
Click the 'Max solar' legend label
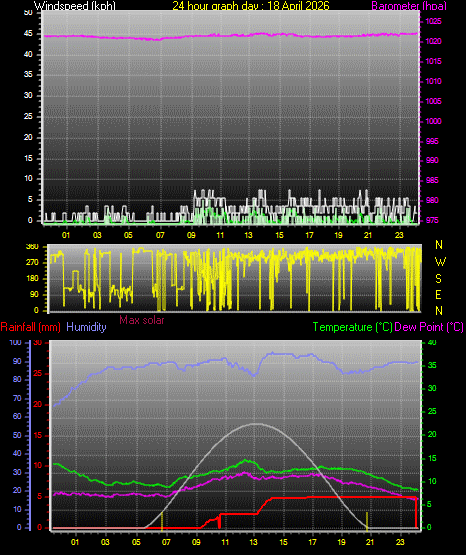pyautogui.click(x=142, y=320)
